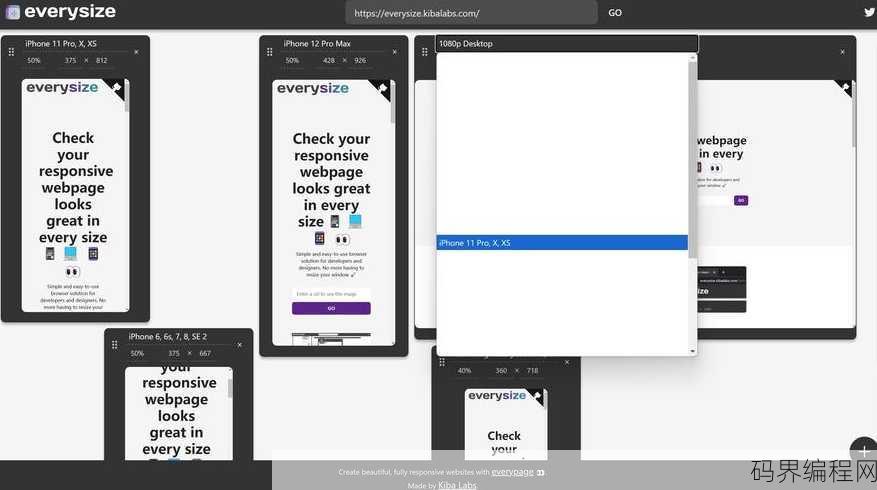This screenshot has height=490, width=877.
Task: Select the 50% zoom field in iPhone 11 Pro panel
Action: 34,60
